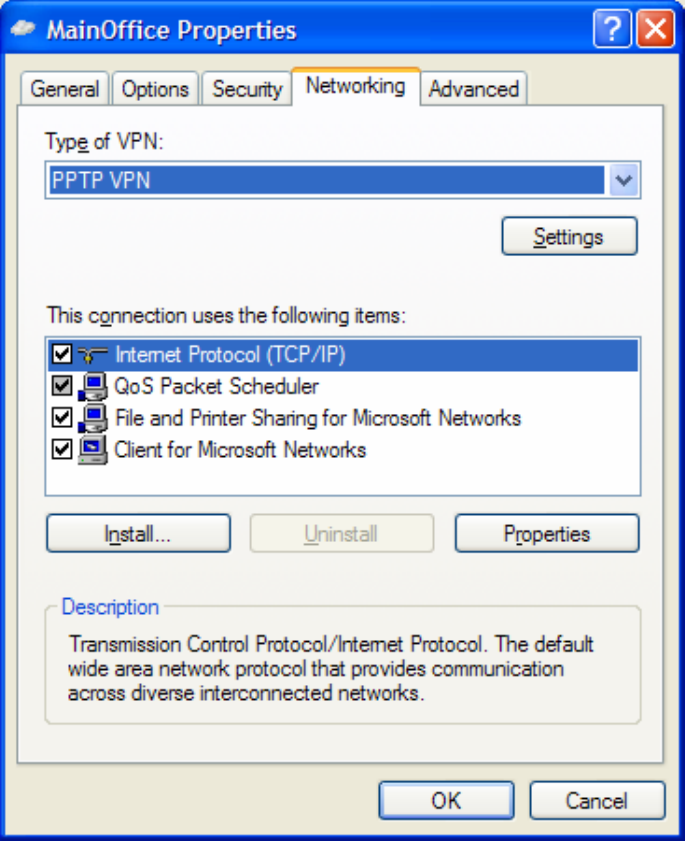Switch to the General tab
The height and width of the screenshot is (841, 685).
point(64,89)
